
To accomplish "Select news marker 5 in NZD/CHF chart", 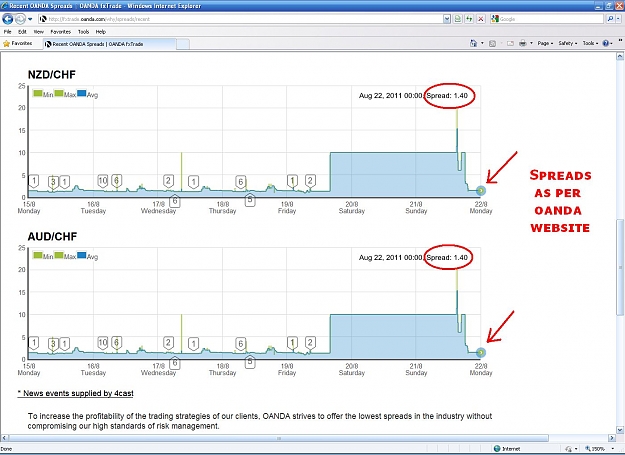I will 250,200.
